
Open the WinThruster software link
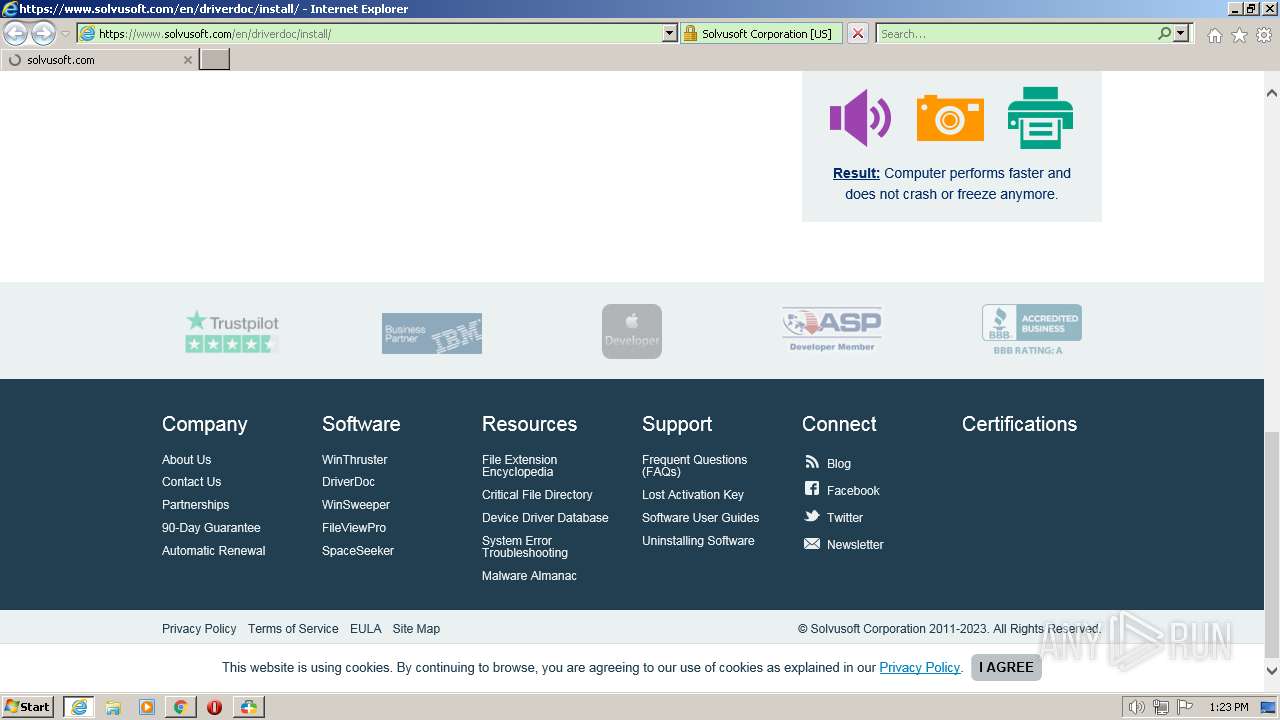coord(355,460)
